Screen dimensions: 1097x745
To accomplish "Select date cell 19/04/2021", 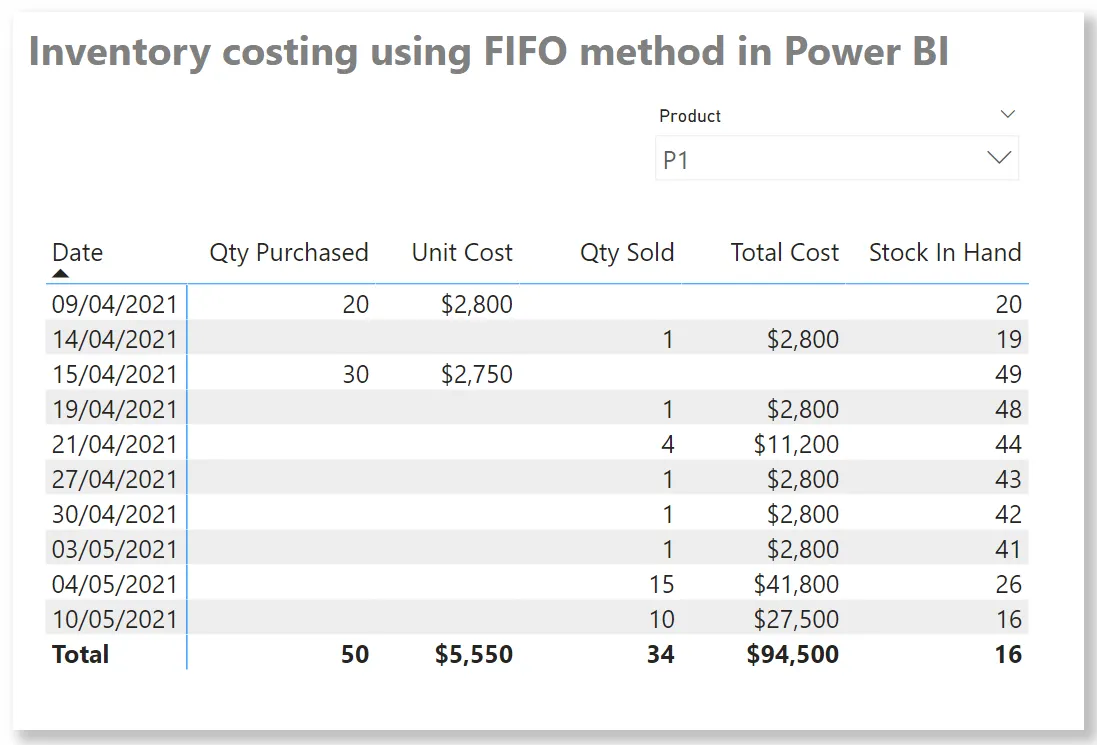I will click(115, 409).
